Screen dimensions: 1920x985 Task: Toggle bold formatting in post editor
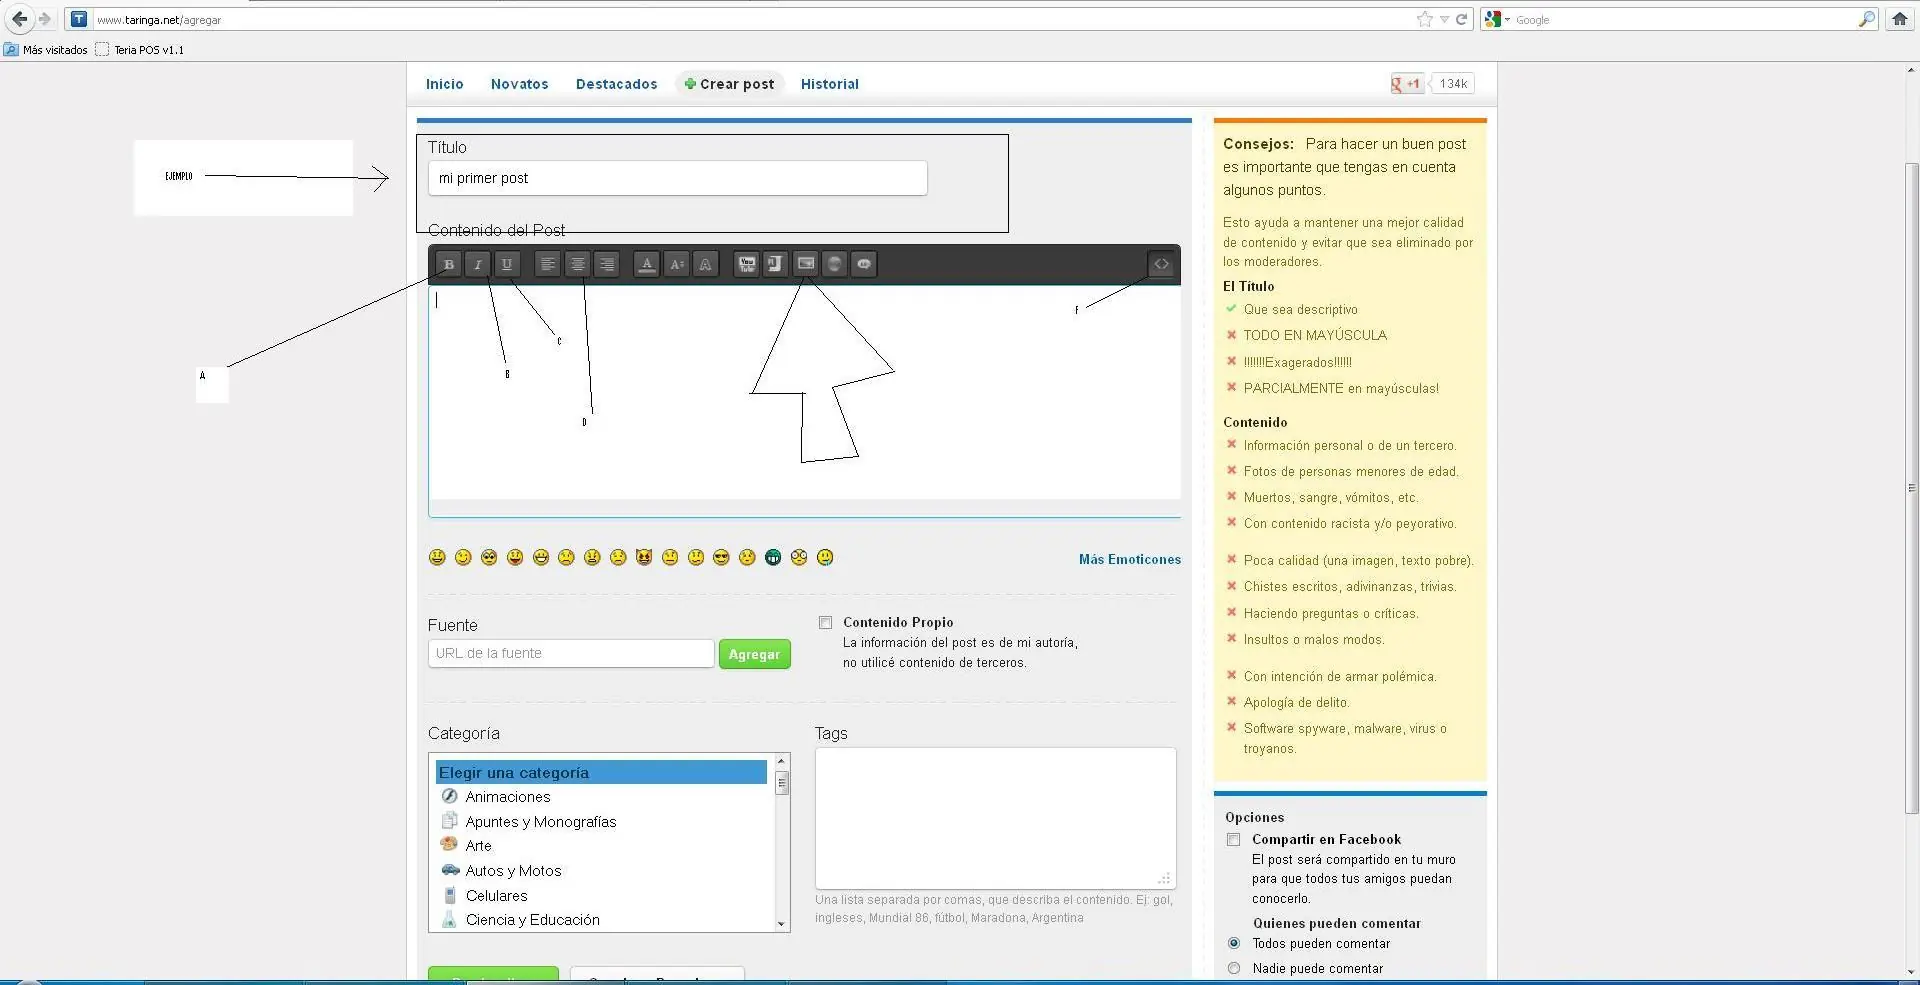coord(449,265)
